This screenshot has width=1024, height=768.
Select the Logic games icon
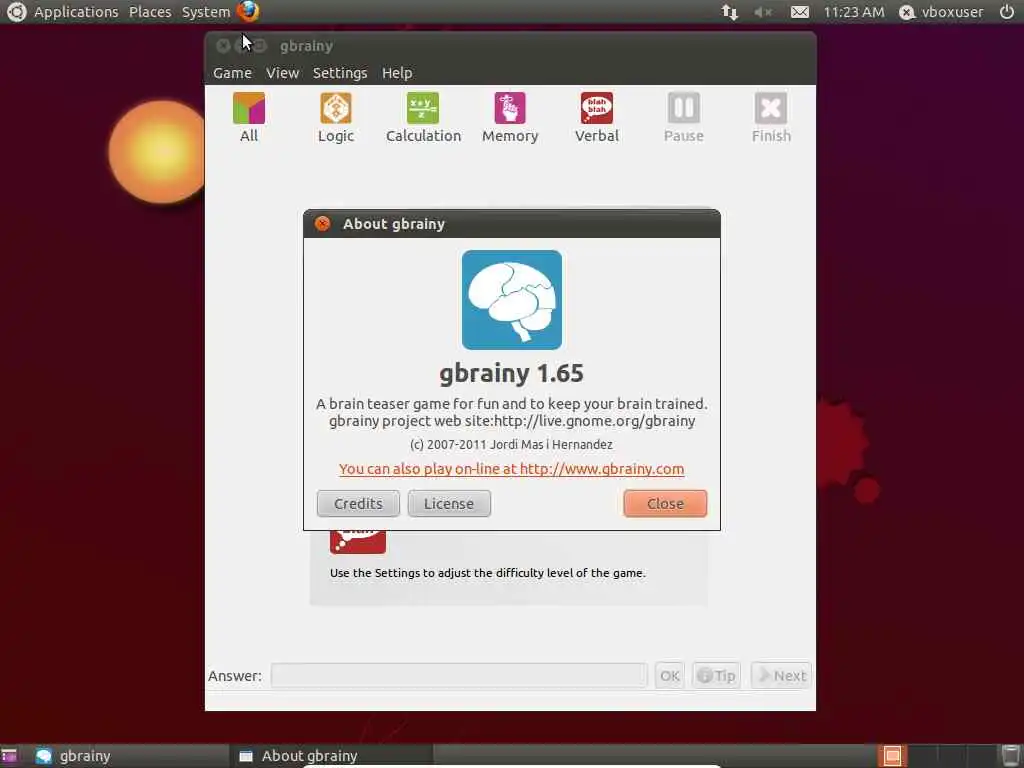(x=336, y=118)
